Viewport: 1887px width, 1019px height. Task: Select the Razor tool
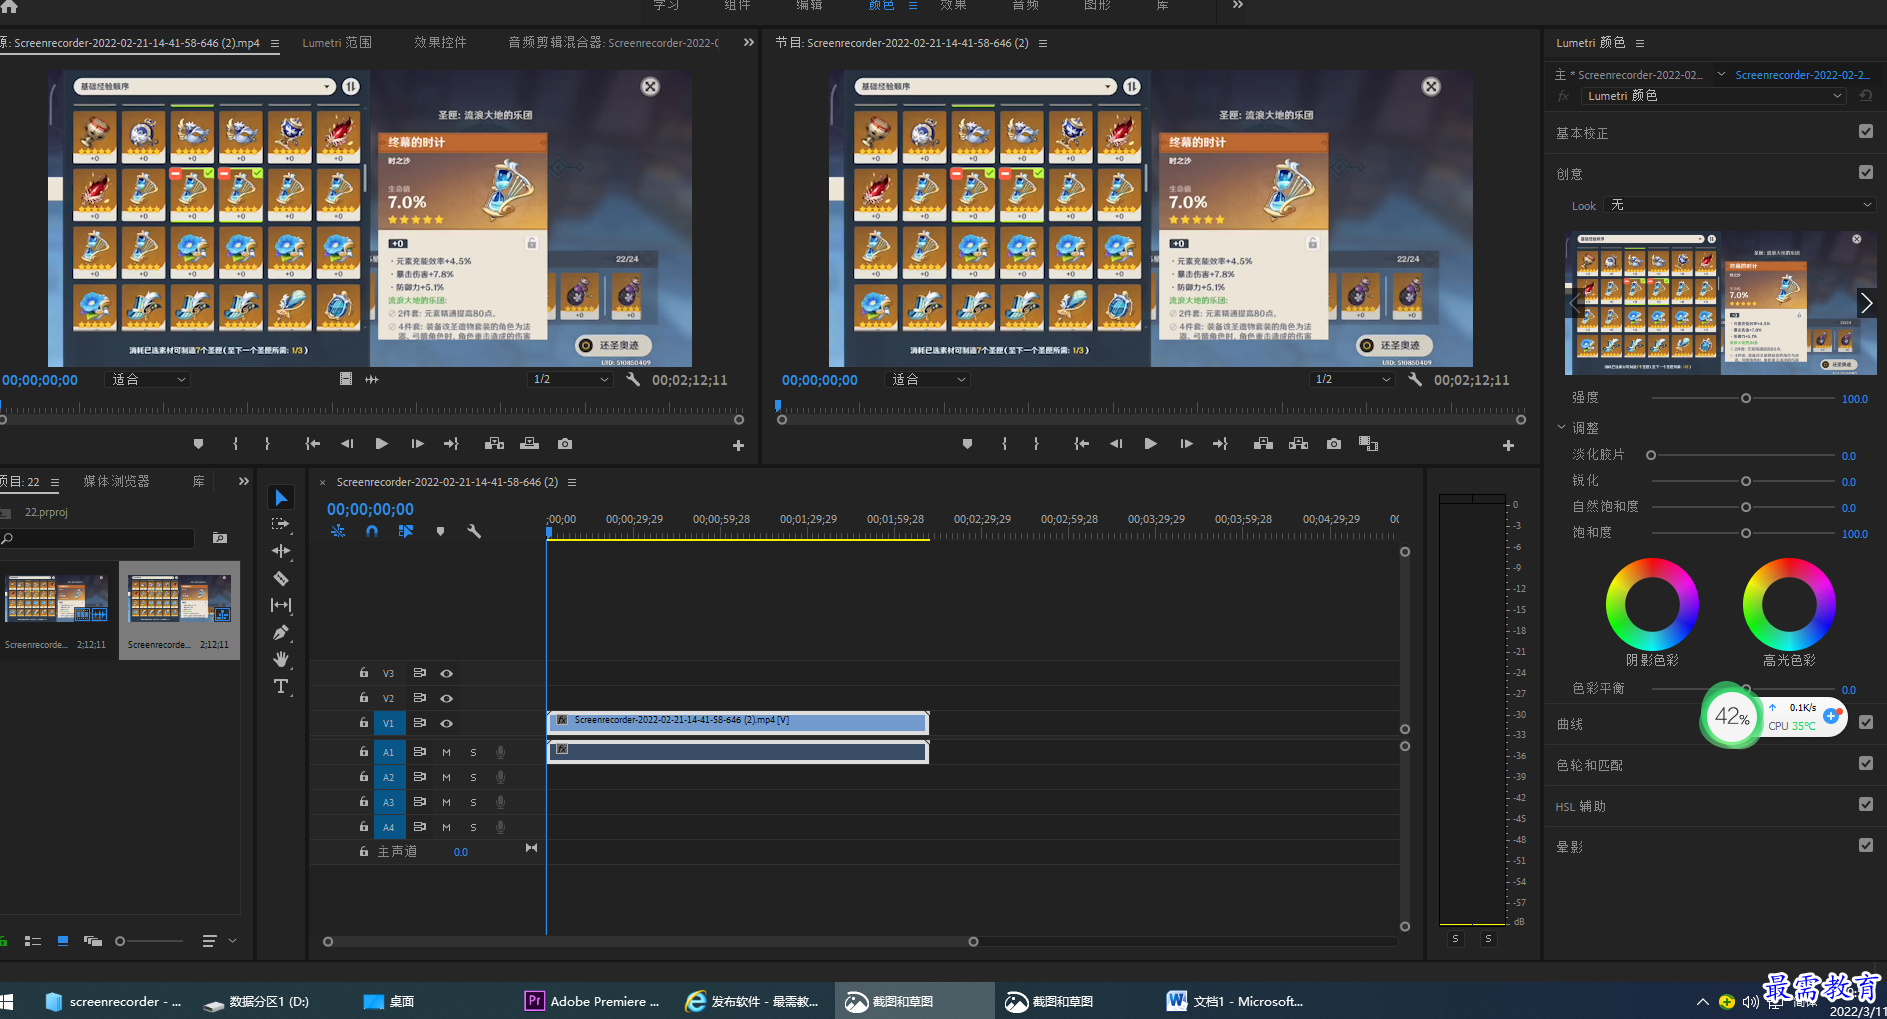point(281,578)
